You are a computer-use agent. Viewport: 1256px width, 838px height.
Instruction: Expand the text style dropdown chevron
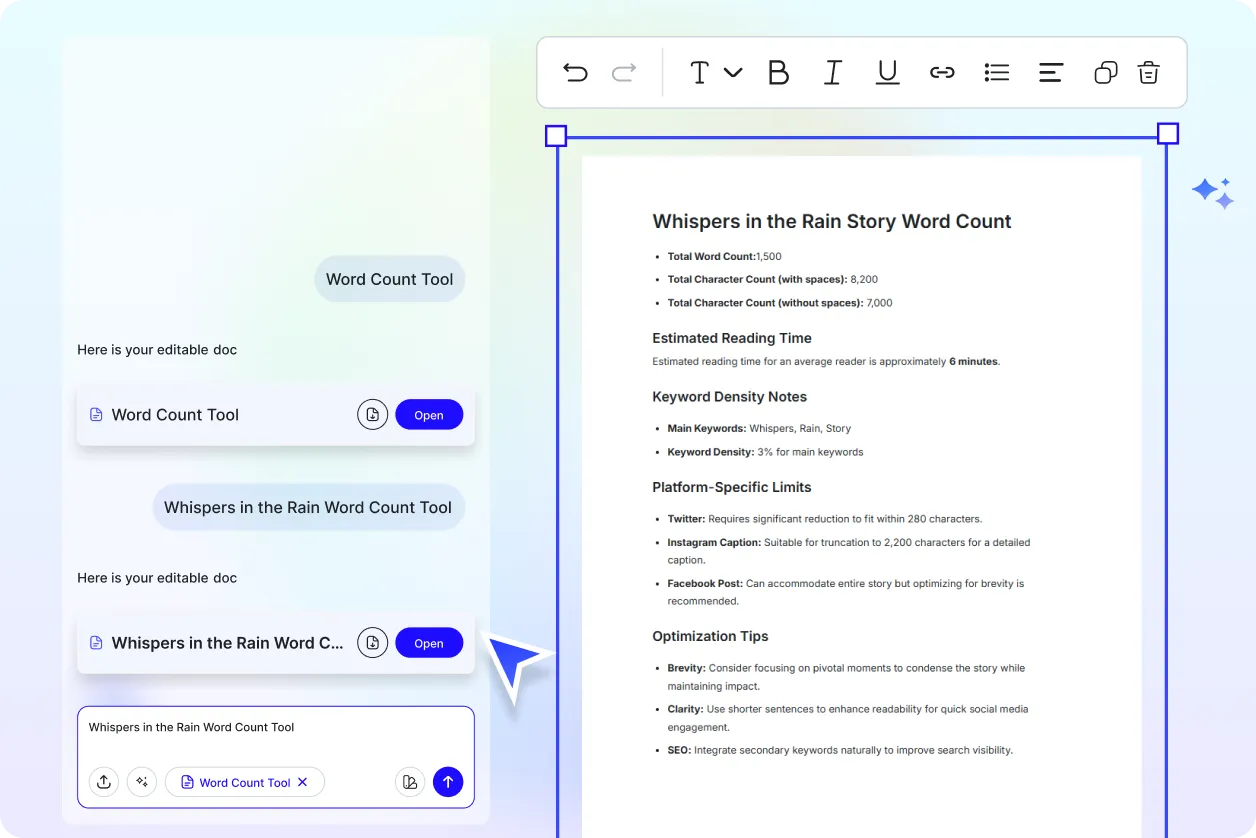click(x=733, y=72)
